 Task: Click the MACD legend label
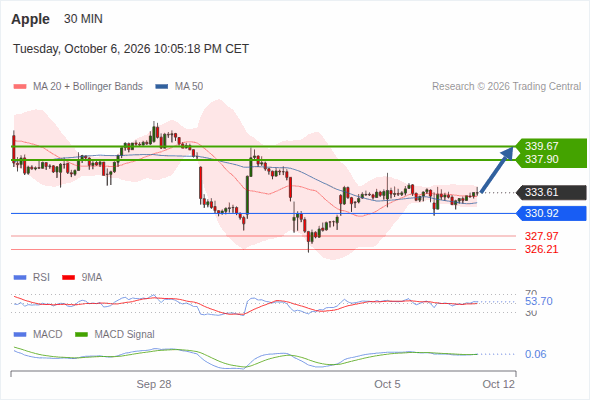coord(48,334)
